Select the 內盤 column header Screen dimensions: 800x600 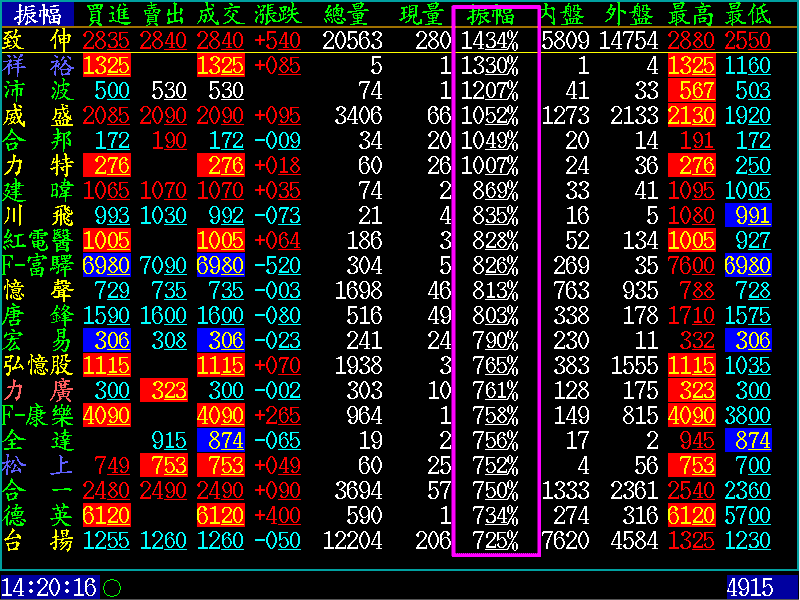pyautogui.click(x=563, y=14)
